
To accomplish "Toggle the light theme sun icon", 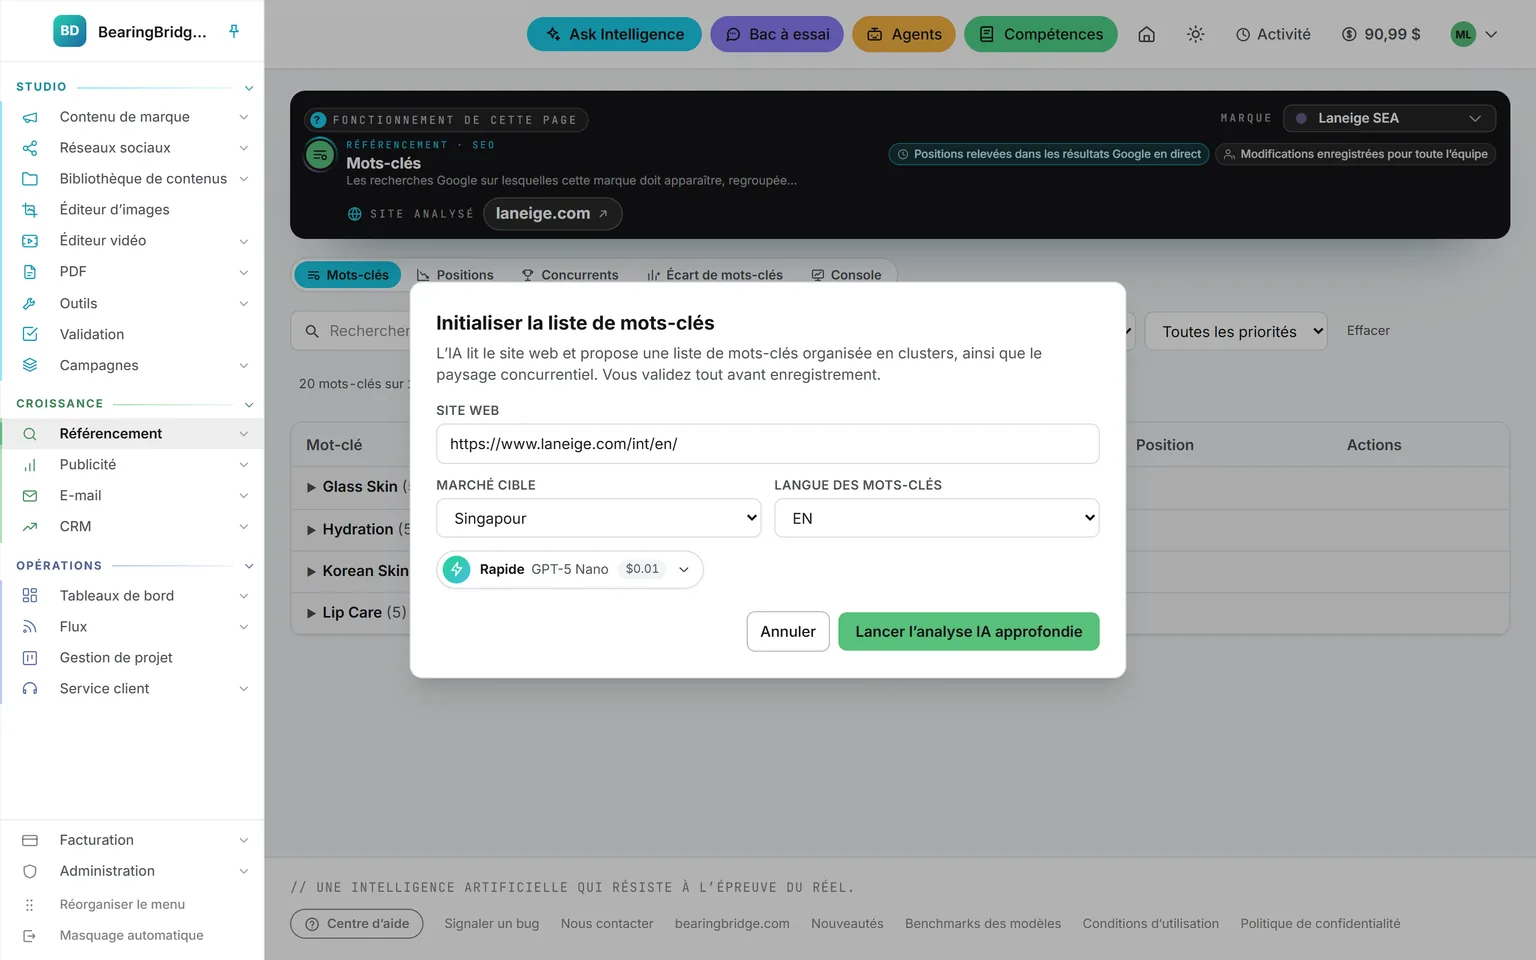I will point(1195,34).
